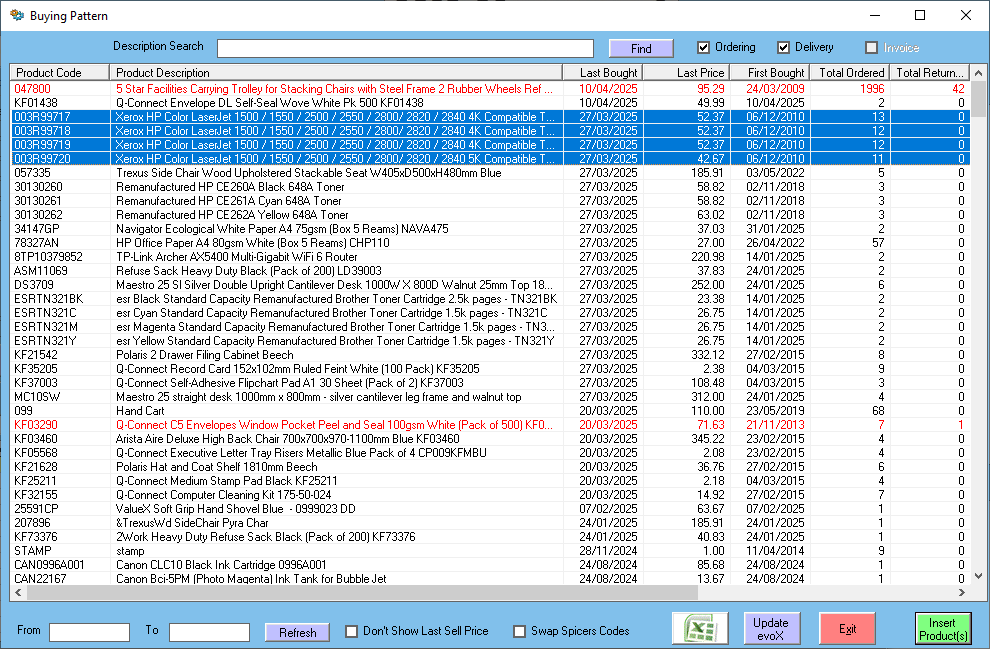
Task: Click the horizontal scrollbar left arrow
Action: click(x=18, y=592)
